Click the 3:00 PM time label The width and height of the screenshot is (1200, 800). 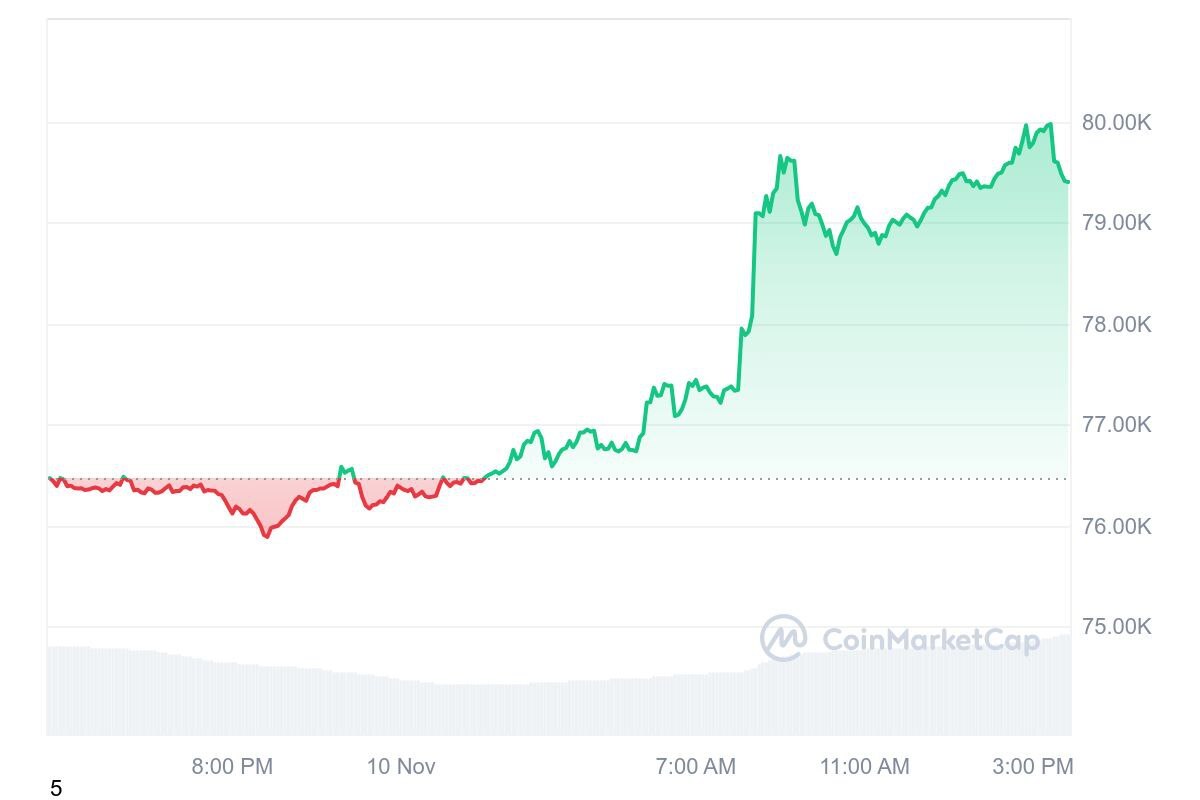click(1033, 767)
